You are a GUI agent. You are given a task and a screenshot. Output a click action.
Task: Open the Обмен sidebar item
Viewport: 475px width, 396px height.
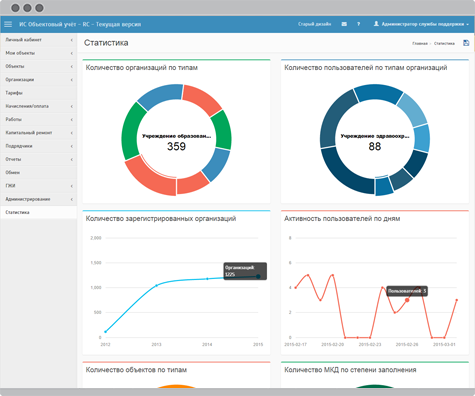39,173
